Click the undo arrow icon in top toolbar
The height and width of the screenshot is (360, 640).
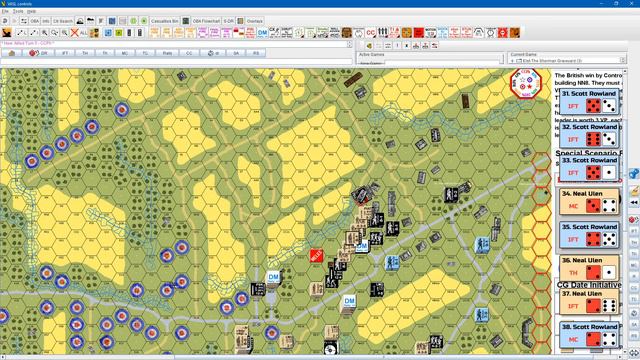pos(5,21)
